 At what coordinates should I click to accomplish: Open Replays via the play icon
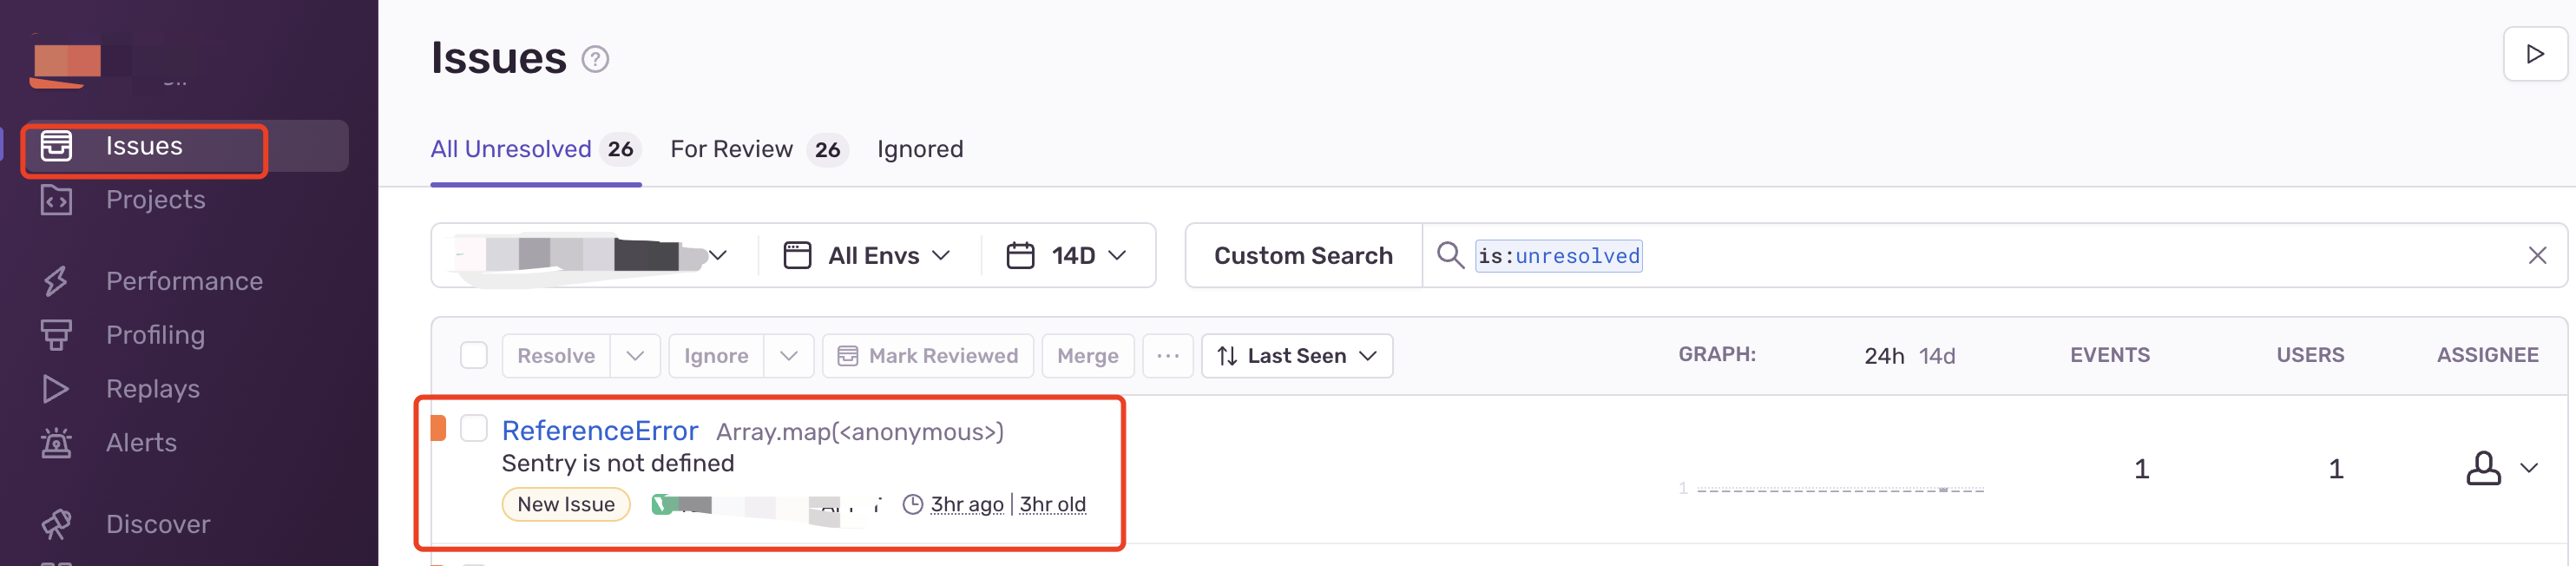coord(56,389)
